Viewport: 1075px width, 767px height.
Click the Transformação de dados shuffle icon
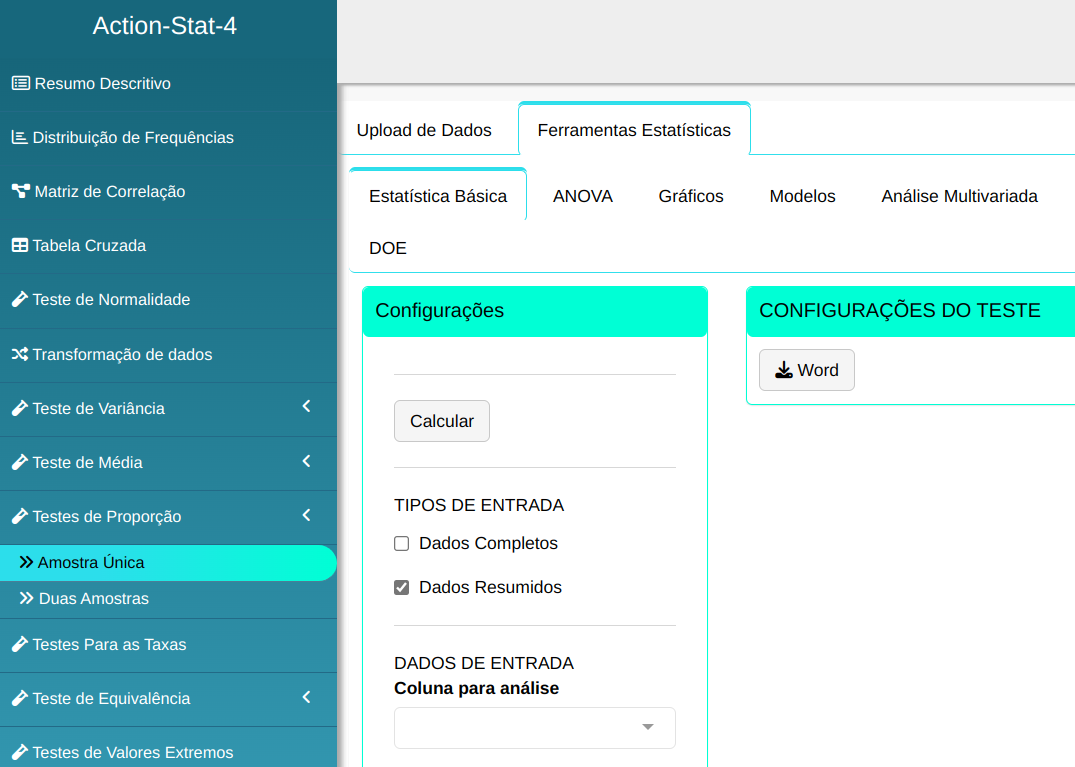19,354
